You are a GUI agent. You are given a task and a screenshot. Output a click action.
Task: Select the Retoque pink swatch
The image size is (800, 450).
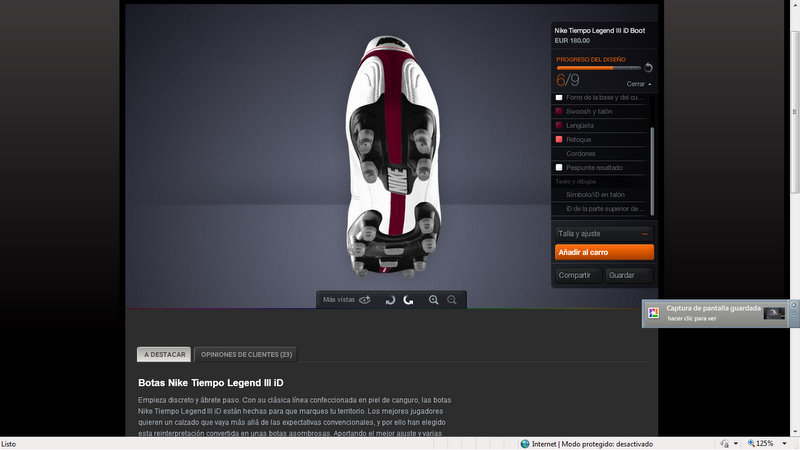coord(559,139)
